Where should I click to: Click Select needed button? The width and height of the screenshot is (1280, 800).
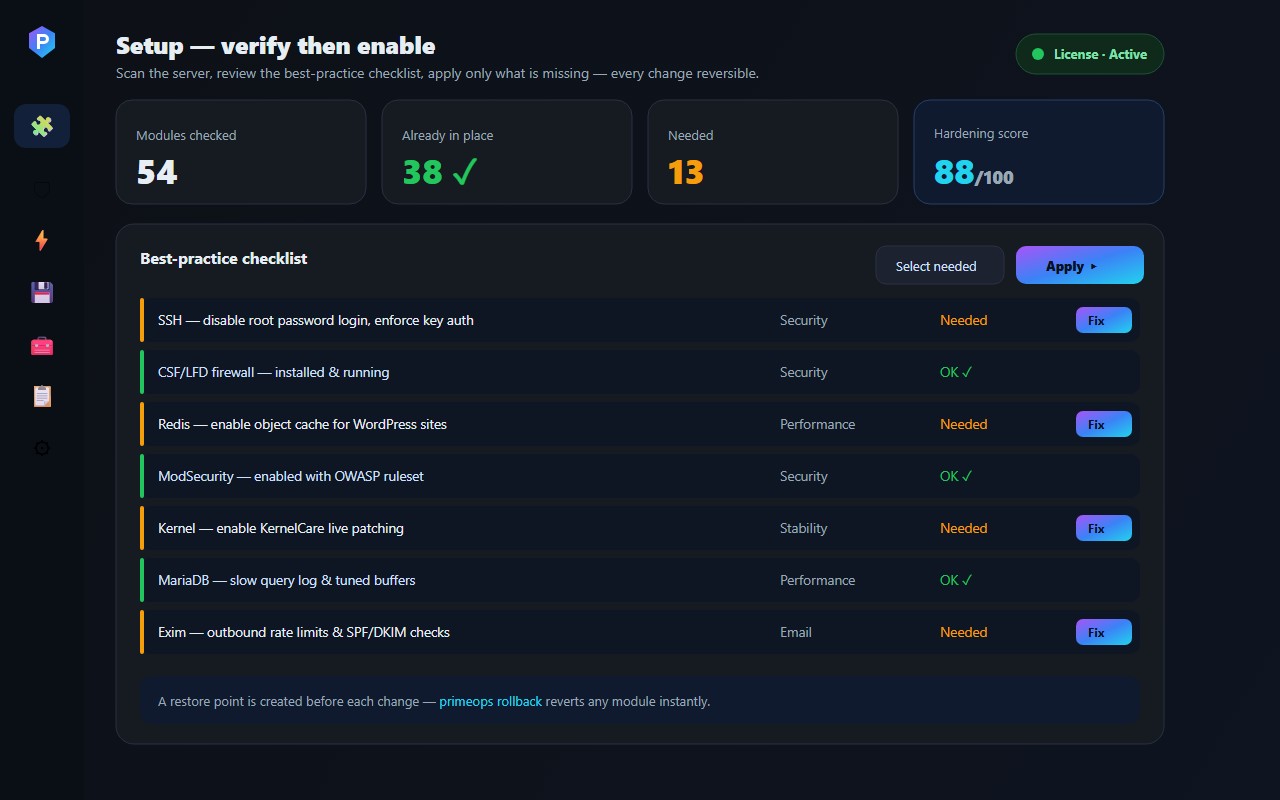pos(940,266)
